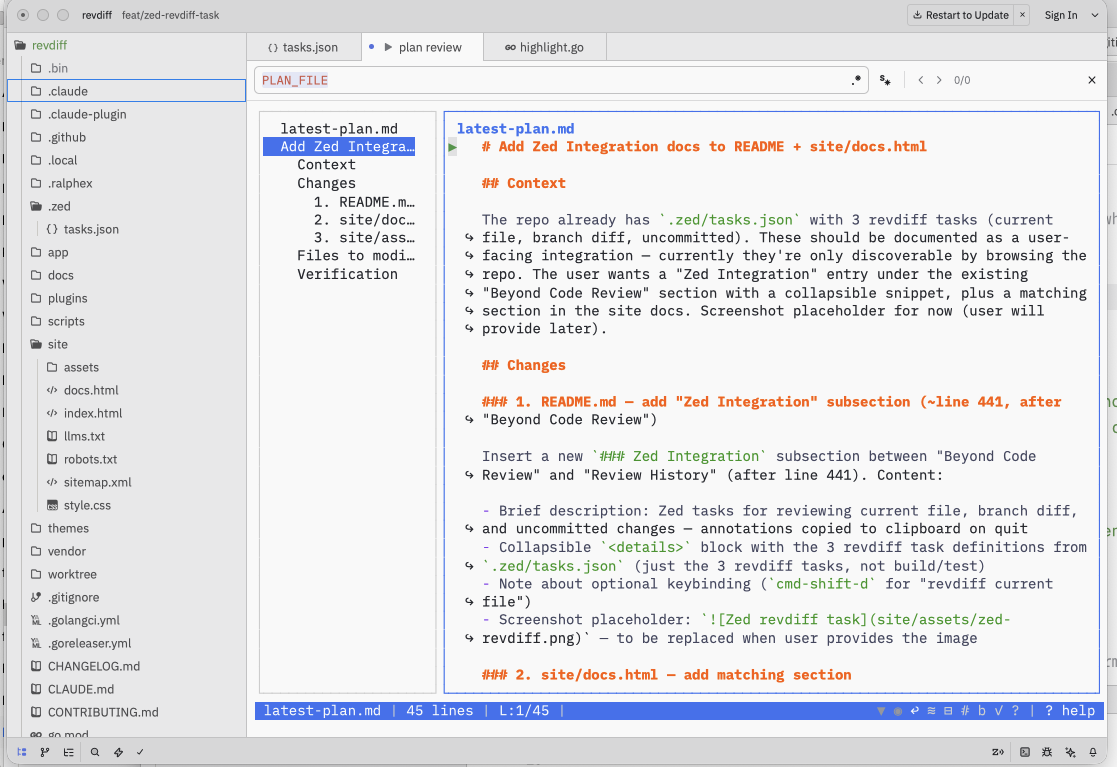Screen dimensions: 1117x767
Task: Click the git branch icon in the bottom toolbar
Action: point(44,752)
